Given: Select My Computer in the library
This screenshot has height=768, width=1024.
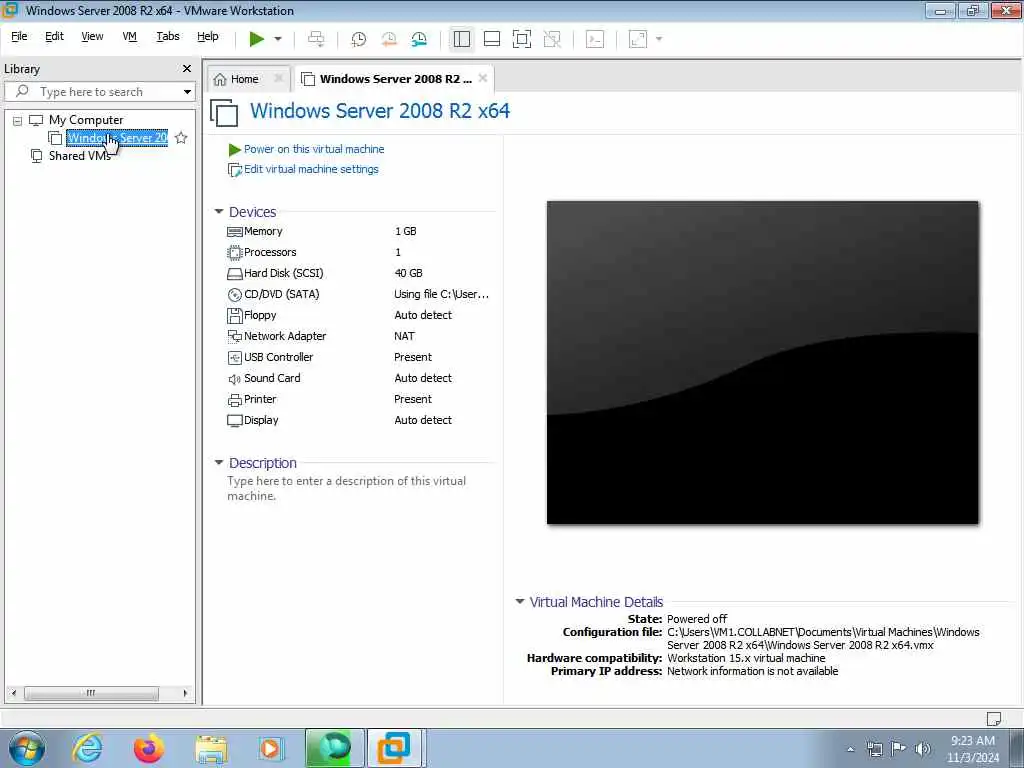Looking at the screenshot, I should click(x=86, y=120).
